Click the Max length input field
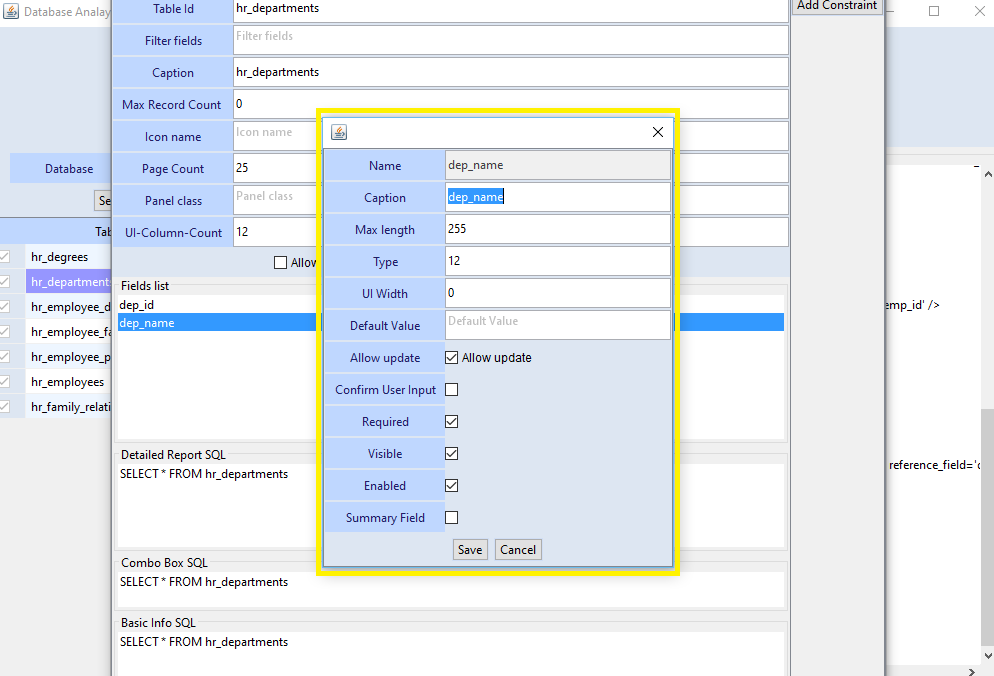Image resolution: width=994 pixels, height=676 pixels. point(557,230)
